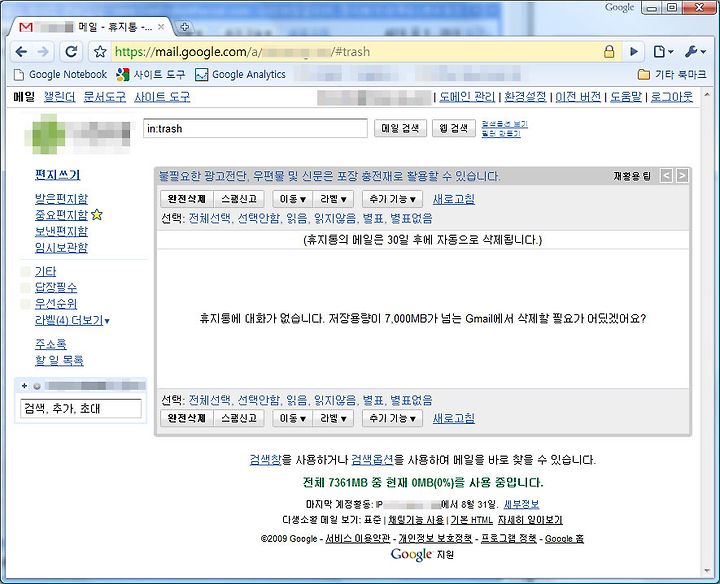Show the next tip with the right arrow

[x=682, y=175]
